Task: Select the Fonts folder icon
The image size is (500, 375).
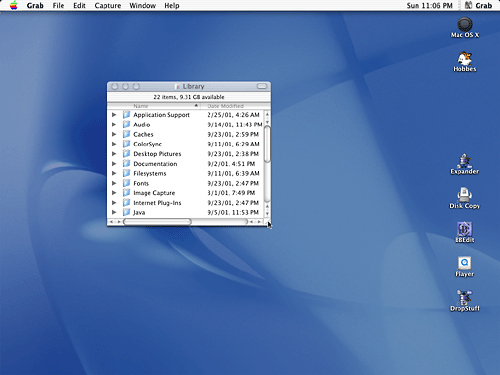Action: pyautogui.click(x=127, y=183)
